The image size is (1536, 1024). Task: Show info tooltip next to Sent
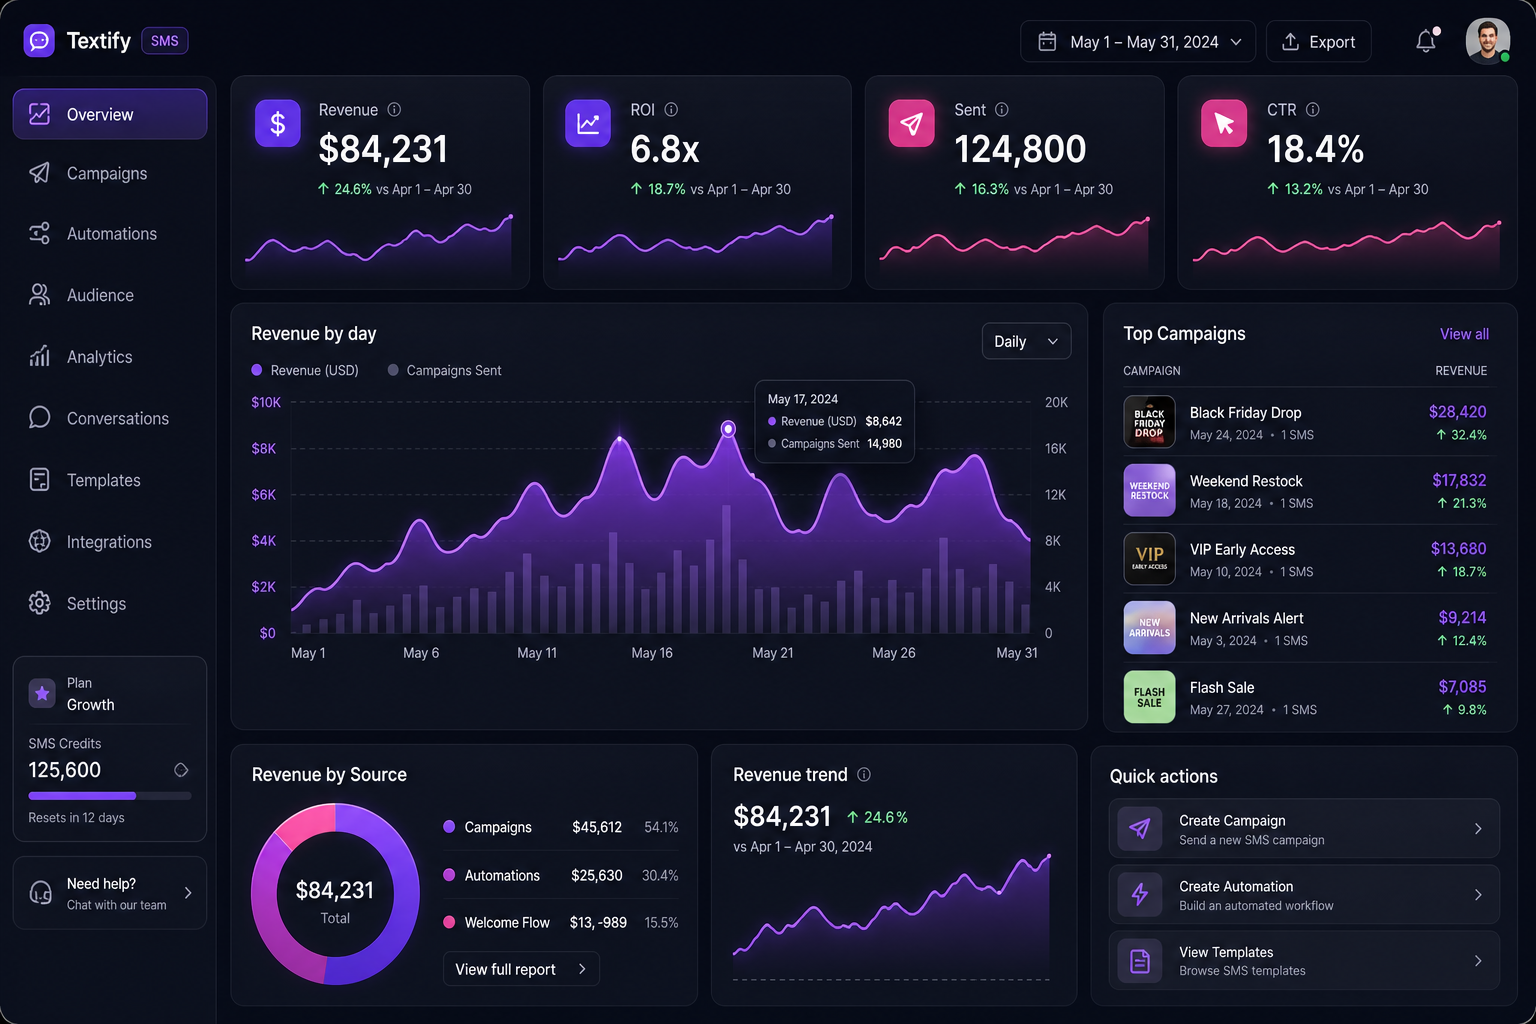(1002, 110)
